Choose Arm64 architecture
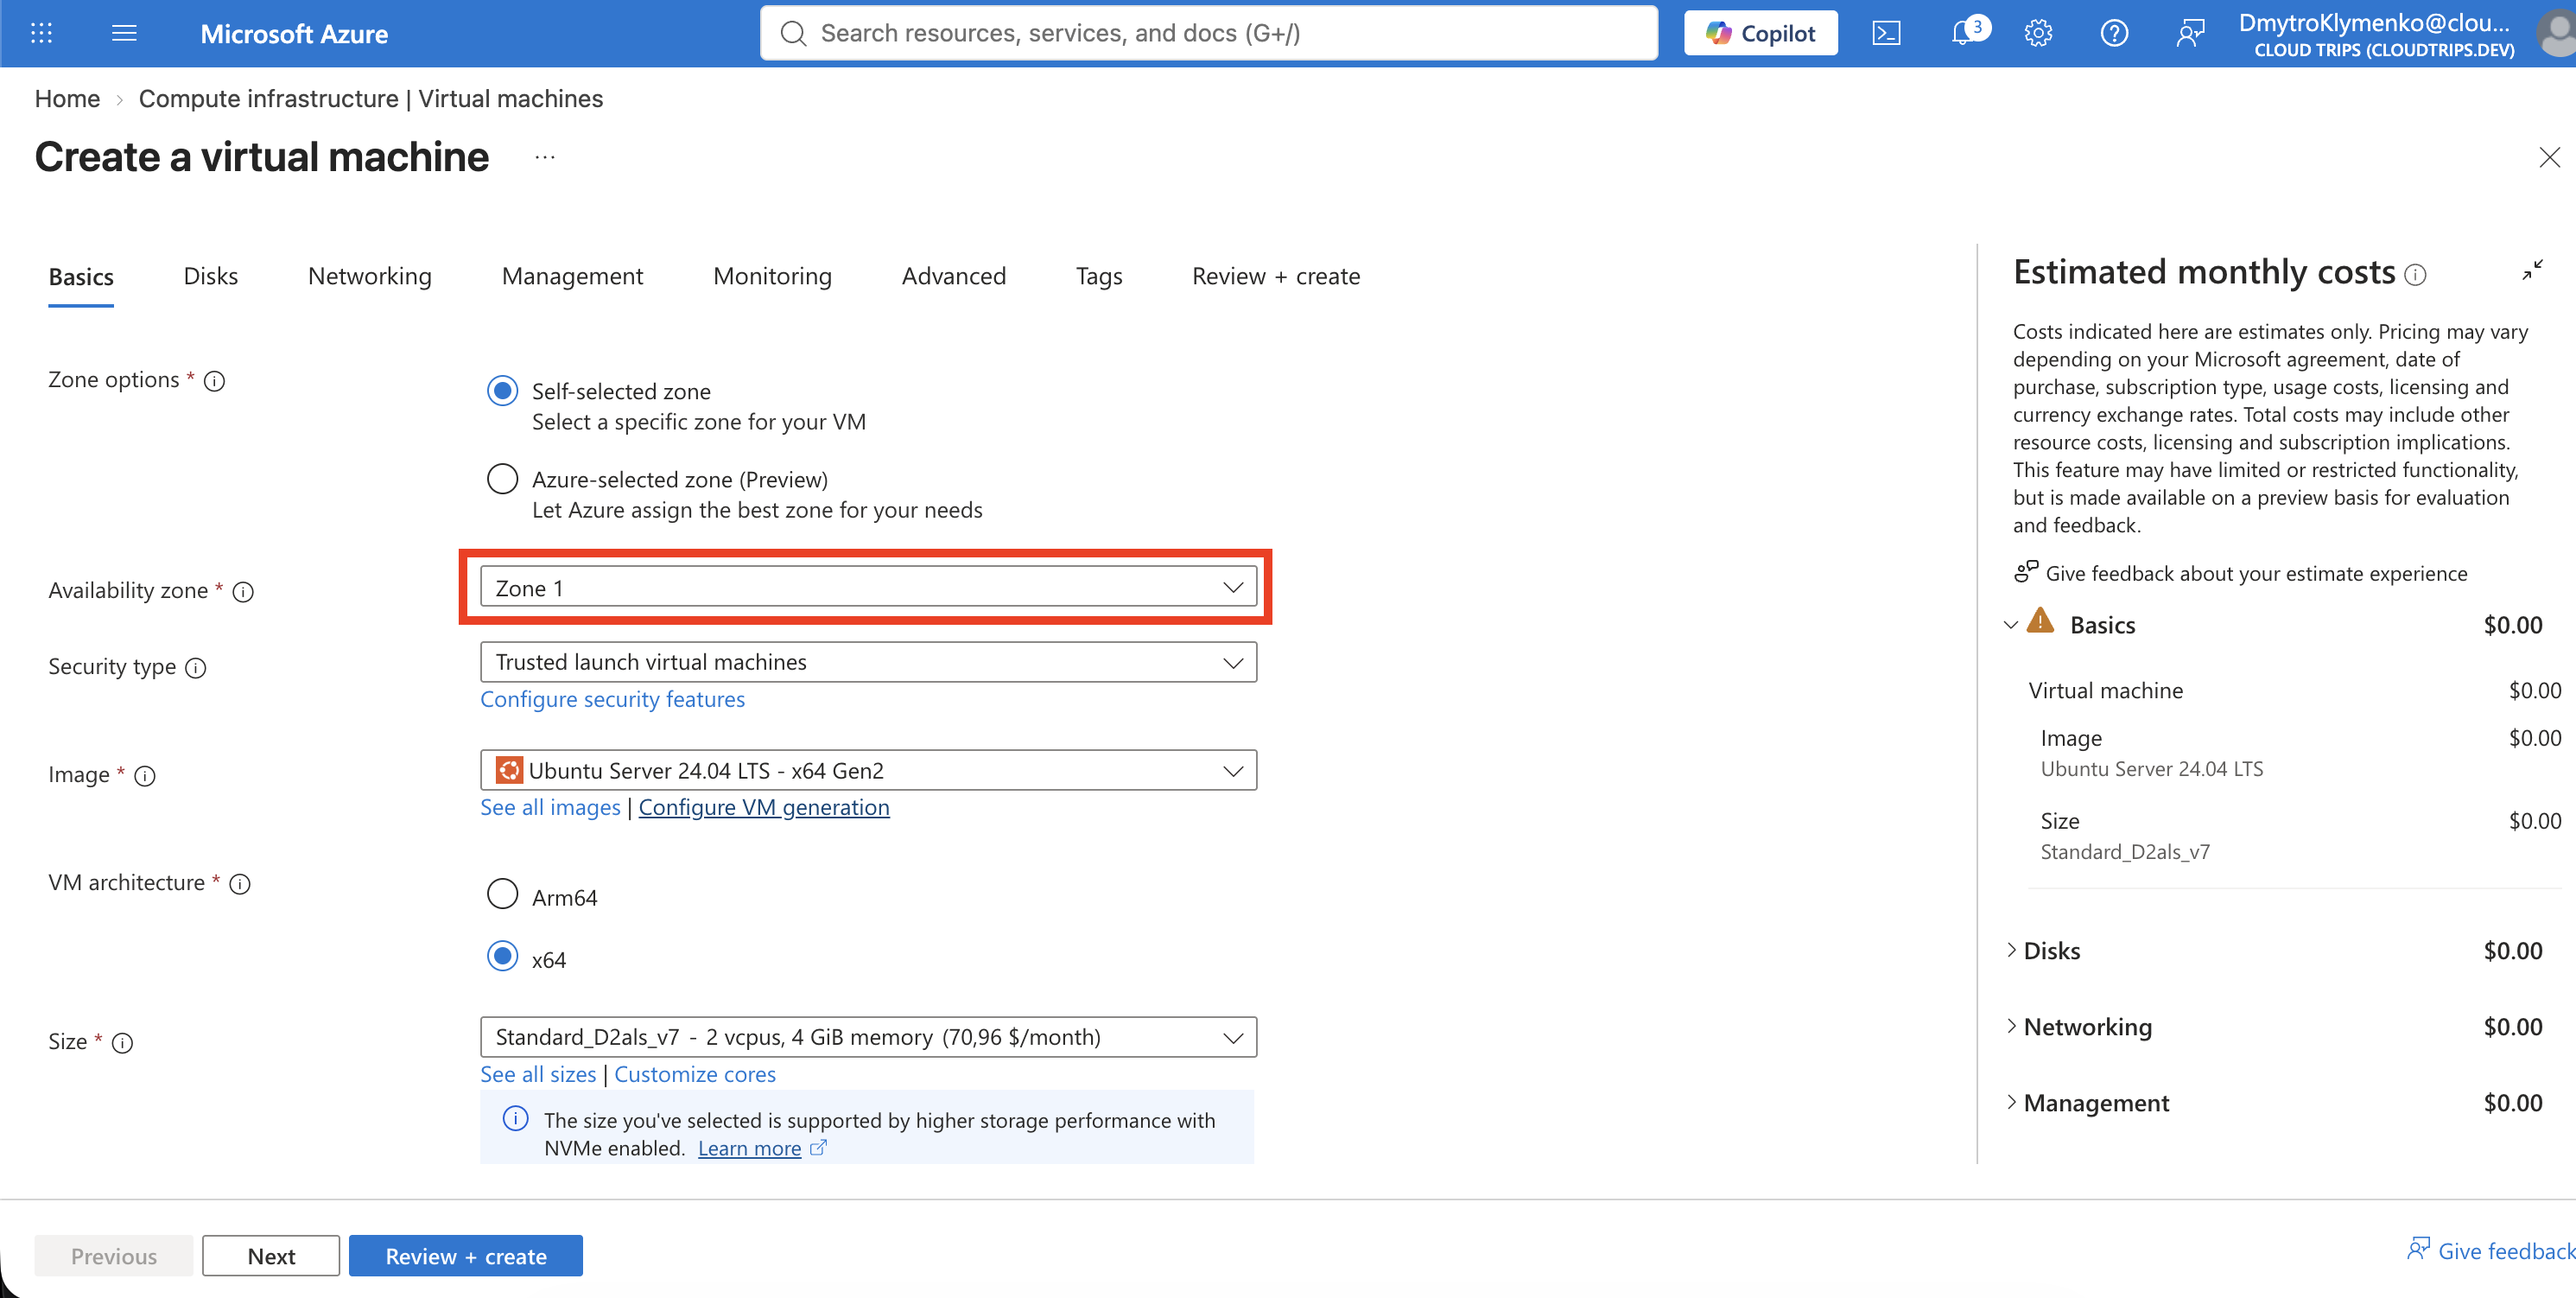This screenshot has height=1298, width=2576. (x=502, y=895)
